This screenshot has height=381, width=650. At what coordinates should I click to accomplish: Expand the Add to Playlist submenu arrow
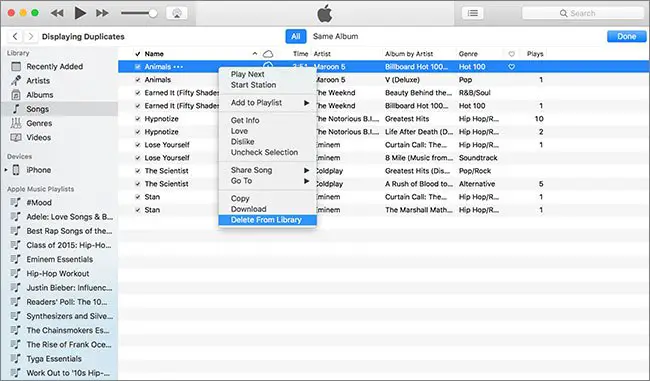coord(306,103)
